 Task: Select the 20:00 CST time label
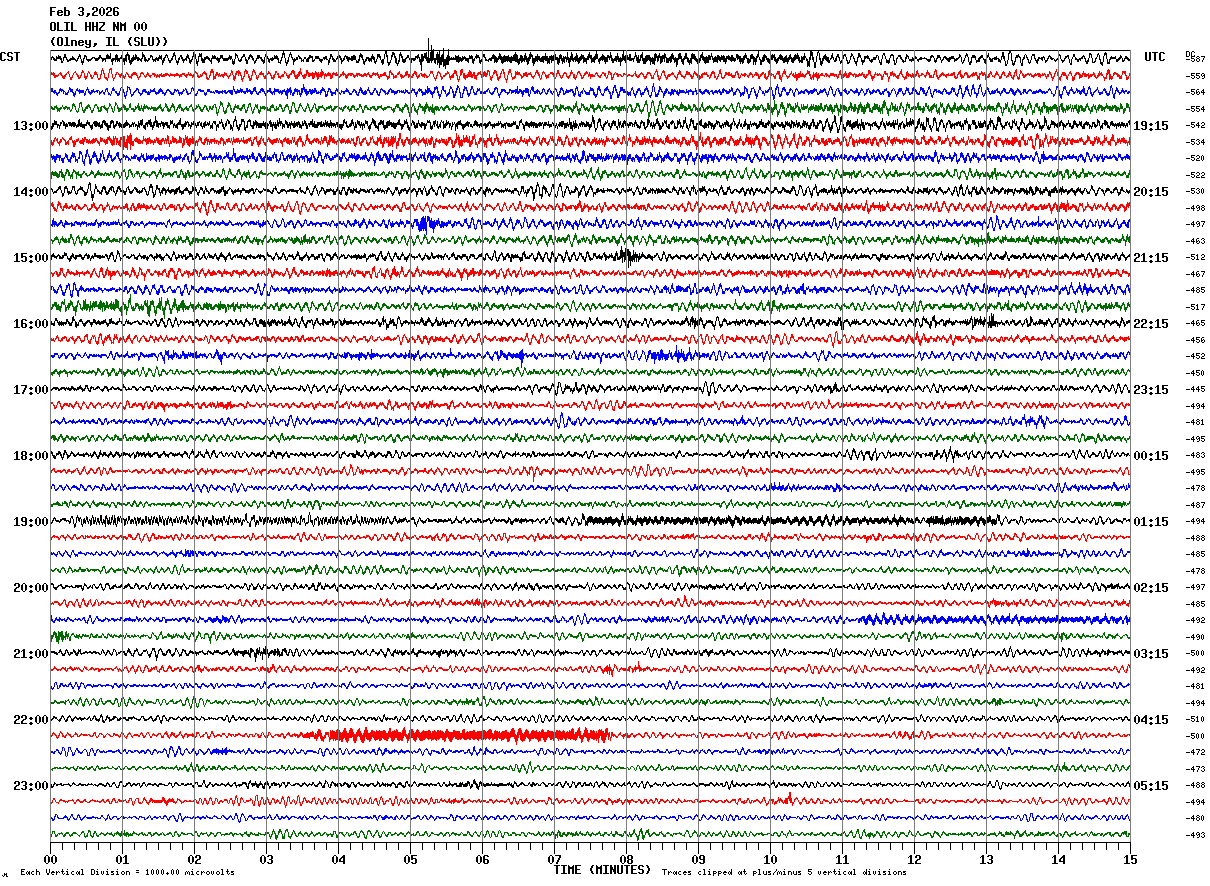[x=30, y=588]
